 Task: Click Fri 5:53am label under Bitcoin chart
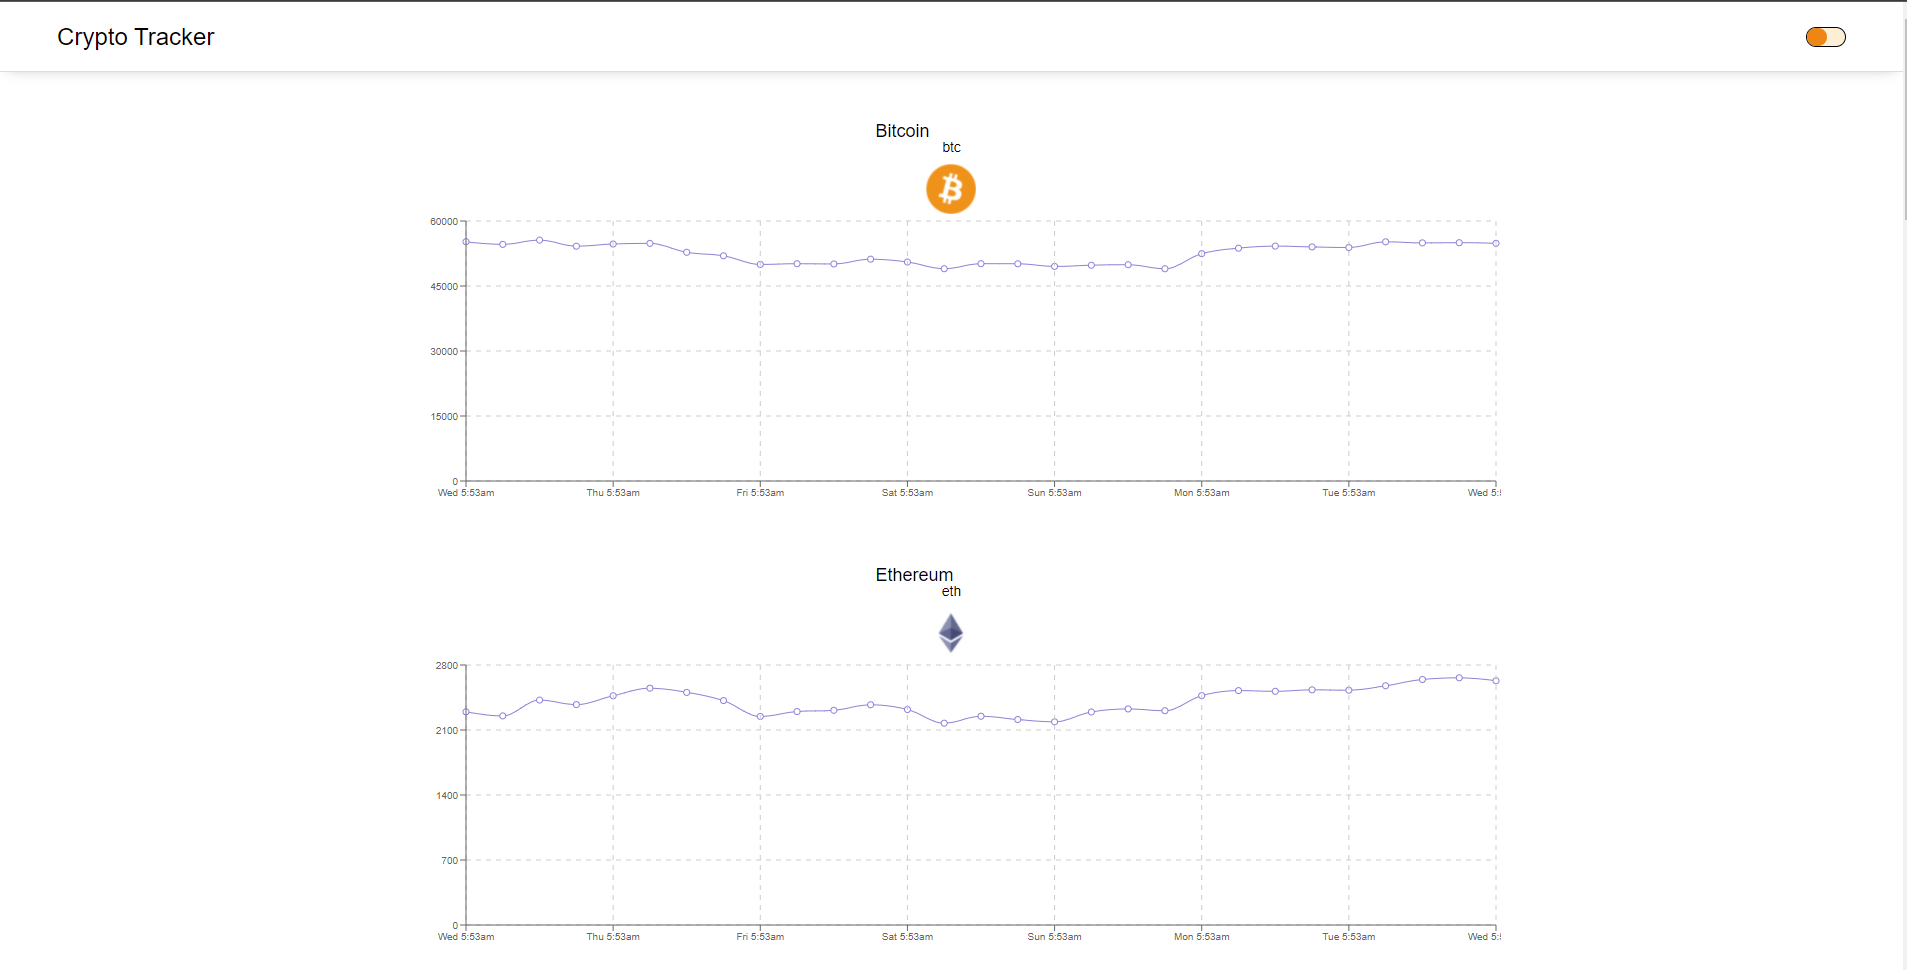click(x=760, y=493)
